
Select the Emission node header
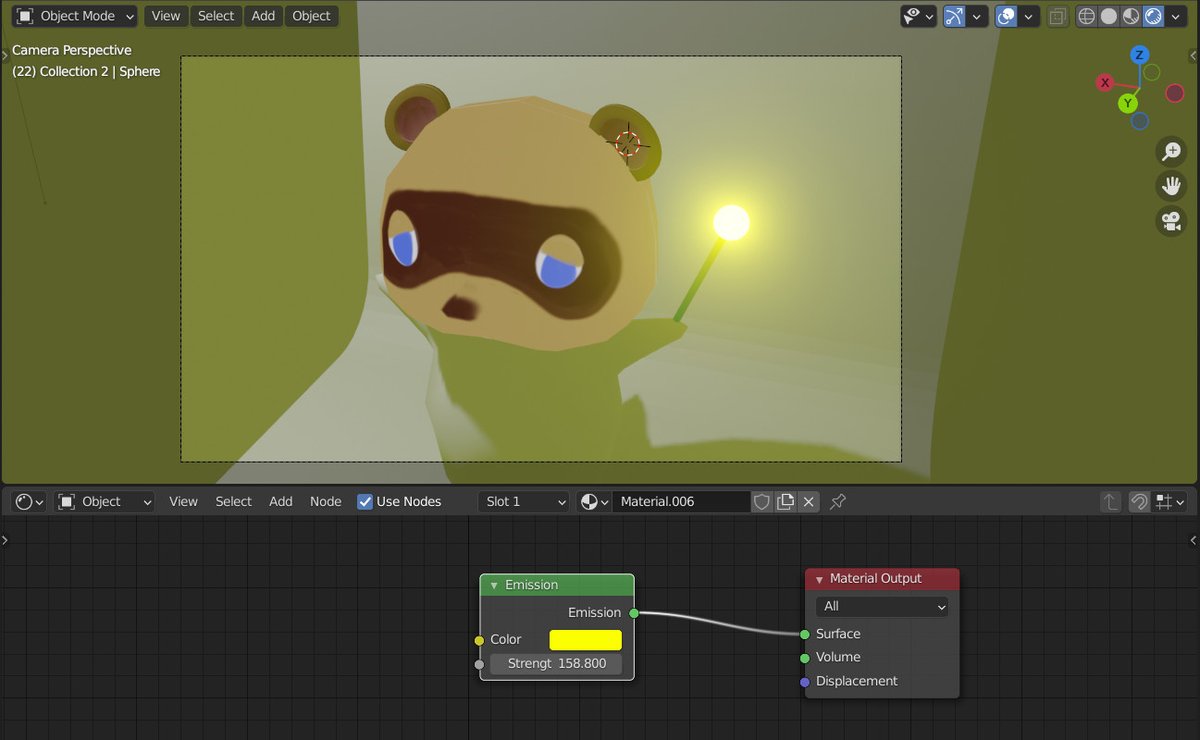pos(557,585)
